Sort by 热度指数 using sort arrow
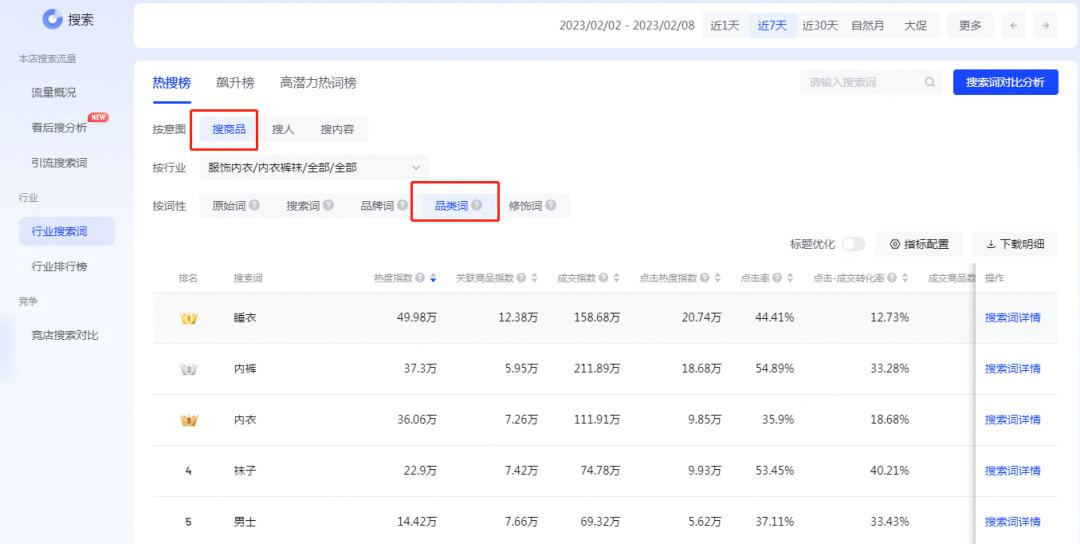 tap(433, 278)
